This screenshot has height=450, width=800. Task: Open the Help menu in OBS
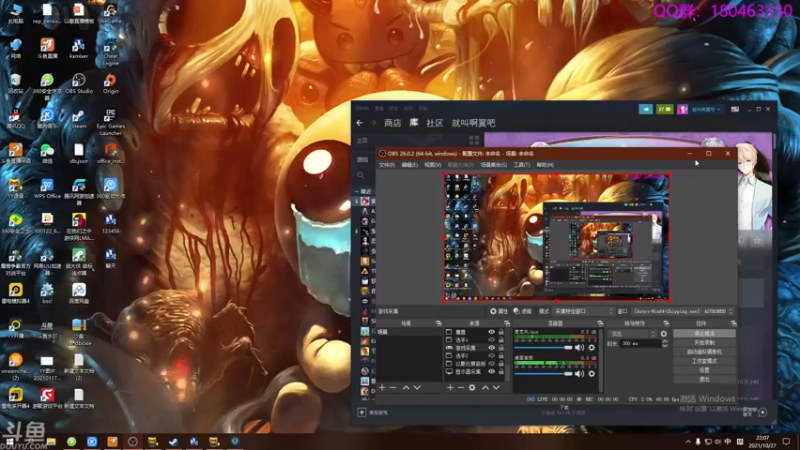545,165
